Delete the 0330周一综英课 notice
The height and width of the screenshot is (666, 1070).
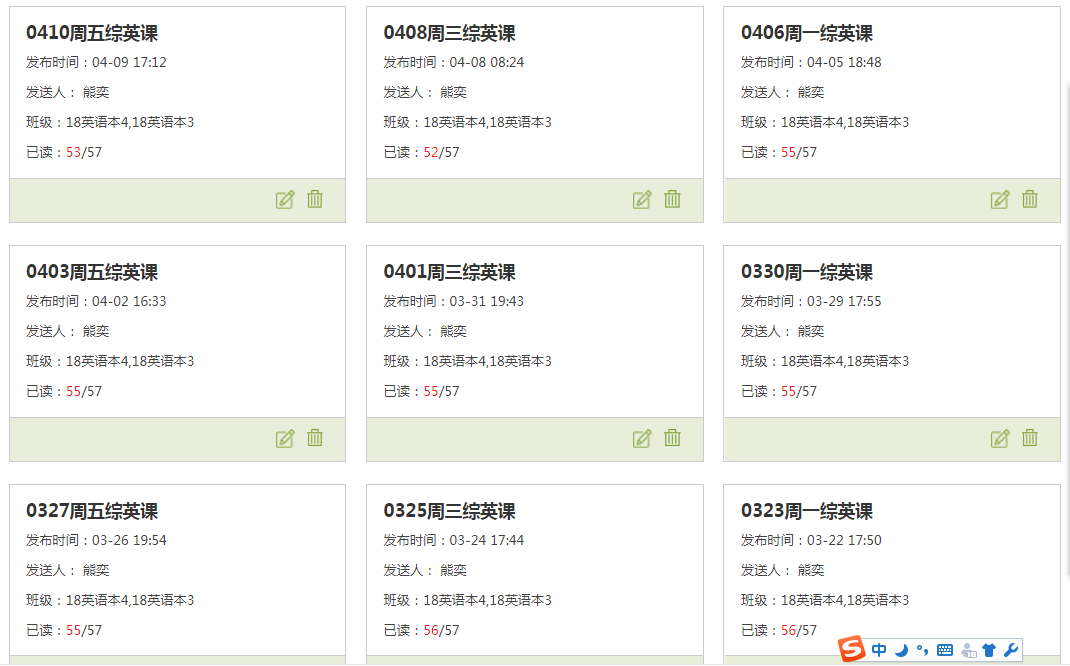(x=1030, y=438)
